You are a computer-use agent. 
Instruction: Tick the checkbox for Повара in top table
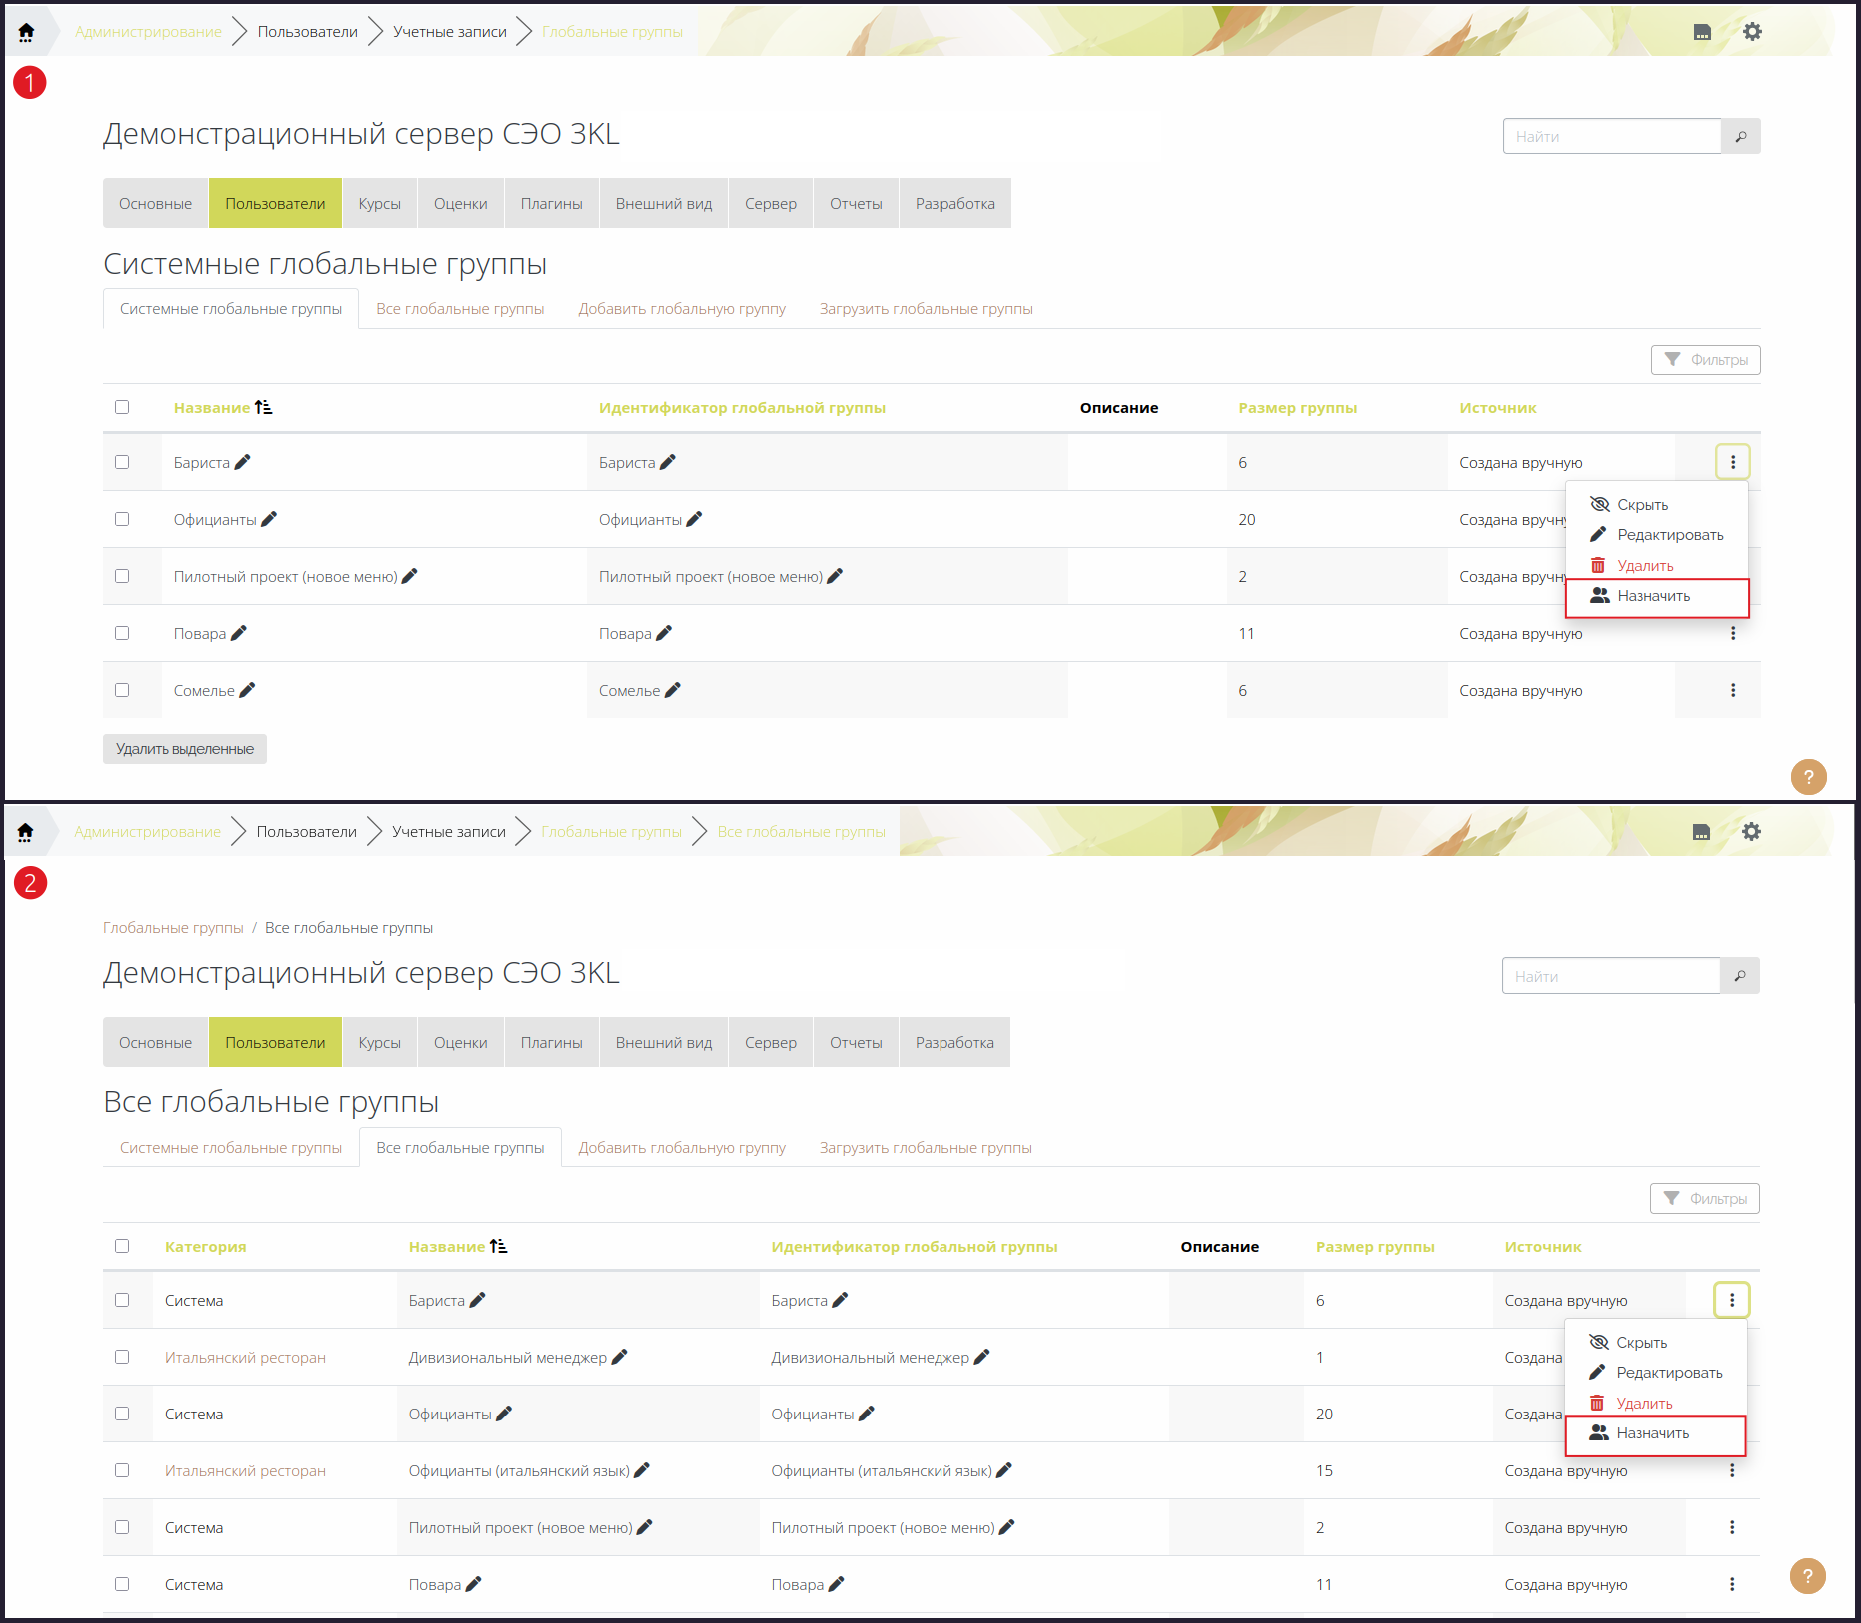point(122,633)
